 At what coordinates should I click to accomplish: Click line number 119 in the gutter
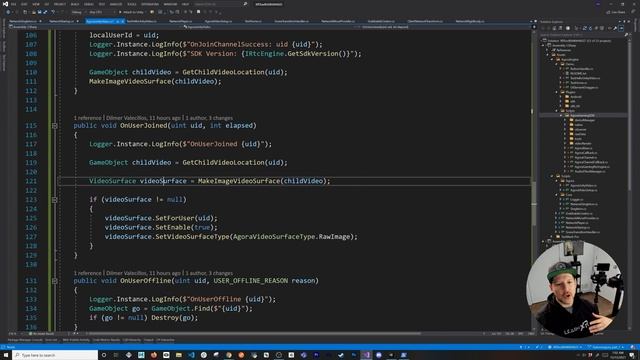pos(31,162)
